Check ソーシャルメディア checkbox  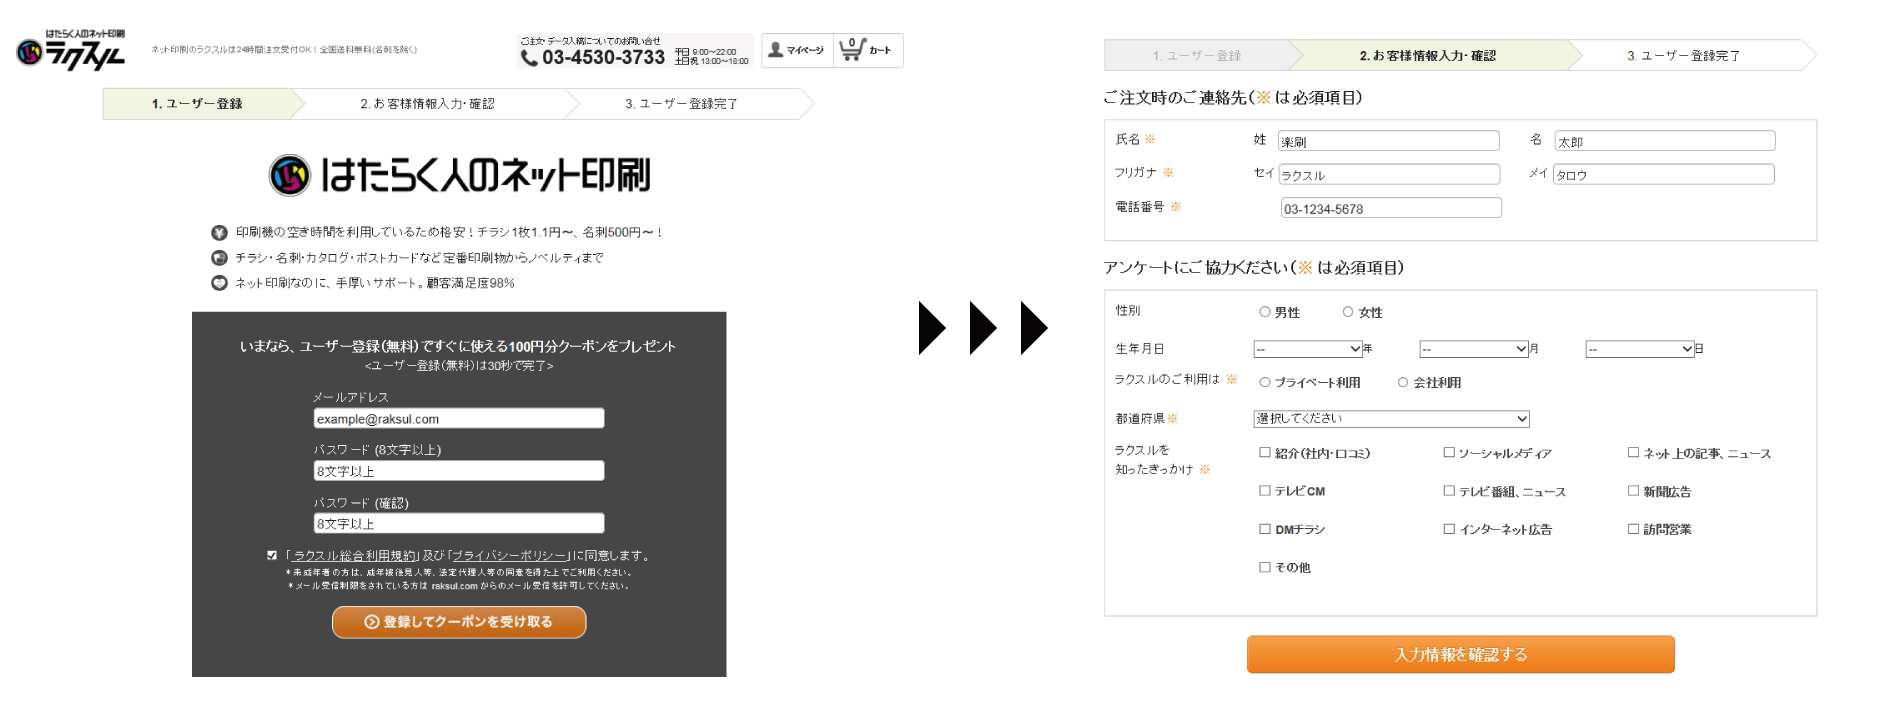[x=1449, y=453]
